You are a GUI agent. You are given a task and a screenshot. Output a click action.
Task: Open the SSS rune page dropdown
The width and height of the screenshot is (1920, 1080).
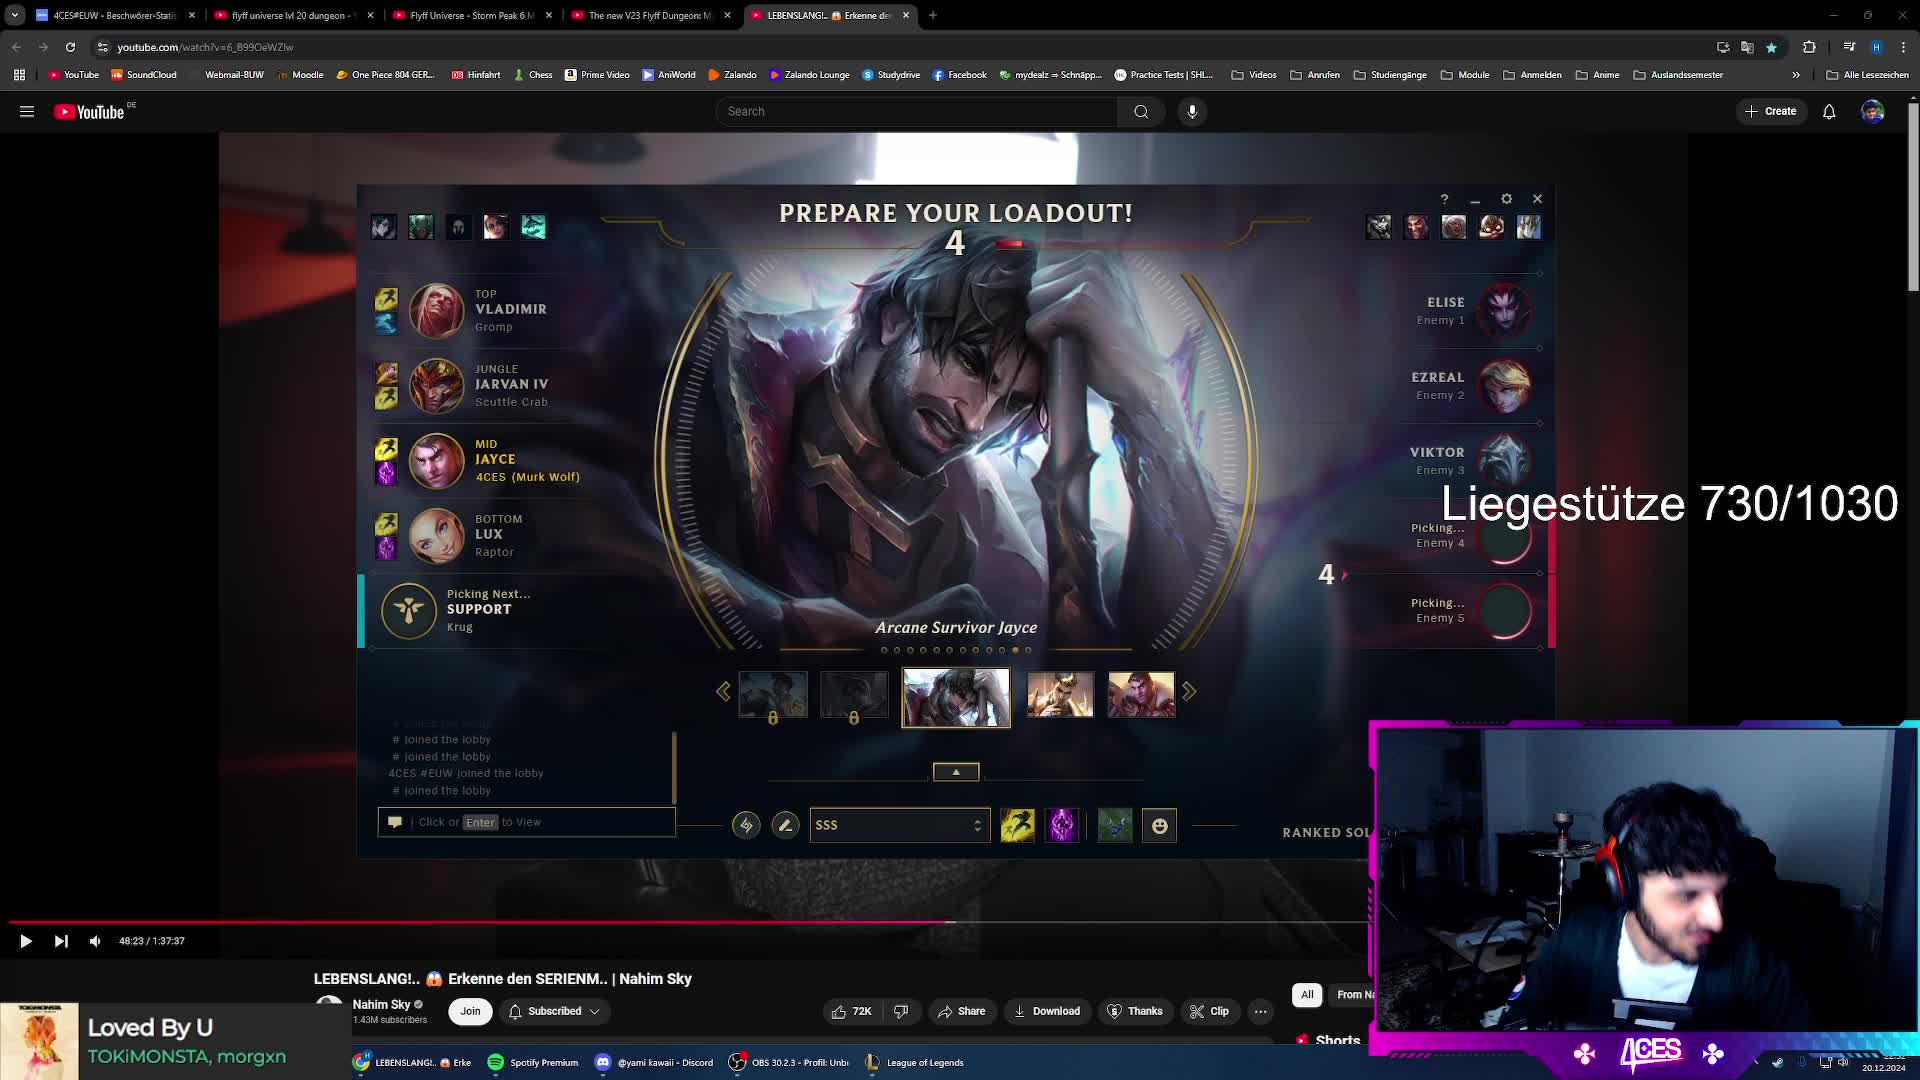pyautogui.click(x=900, y=825)
